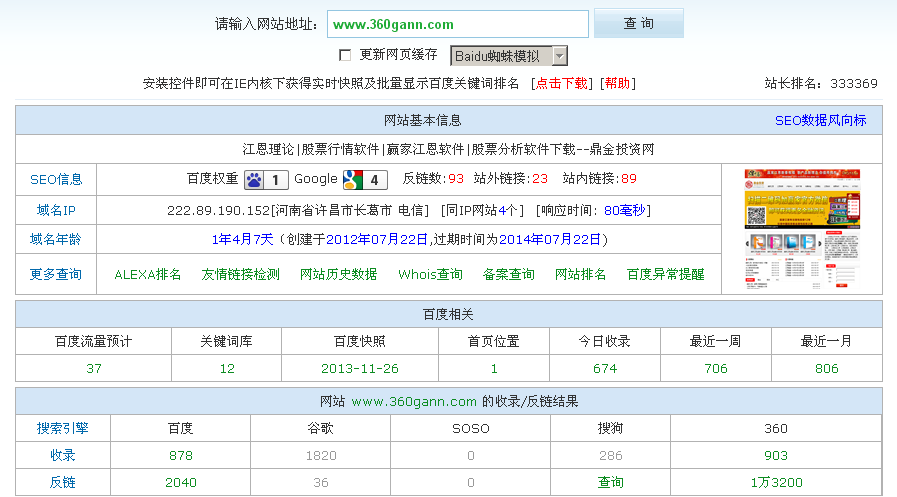The height and width of the screenshot is (497, 897).
Task: Click the 站内链接 value 89
Action: pyautogui.click(x=629, y=179)
